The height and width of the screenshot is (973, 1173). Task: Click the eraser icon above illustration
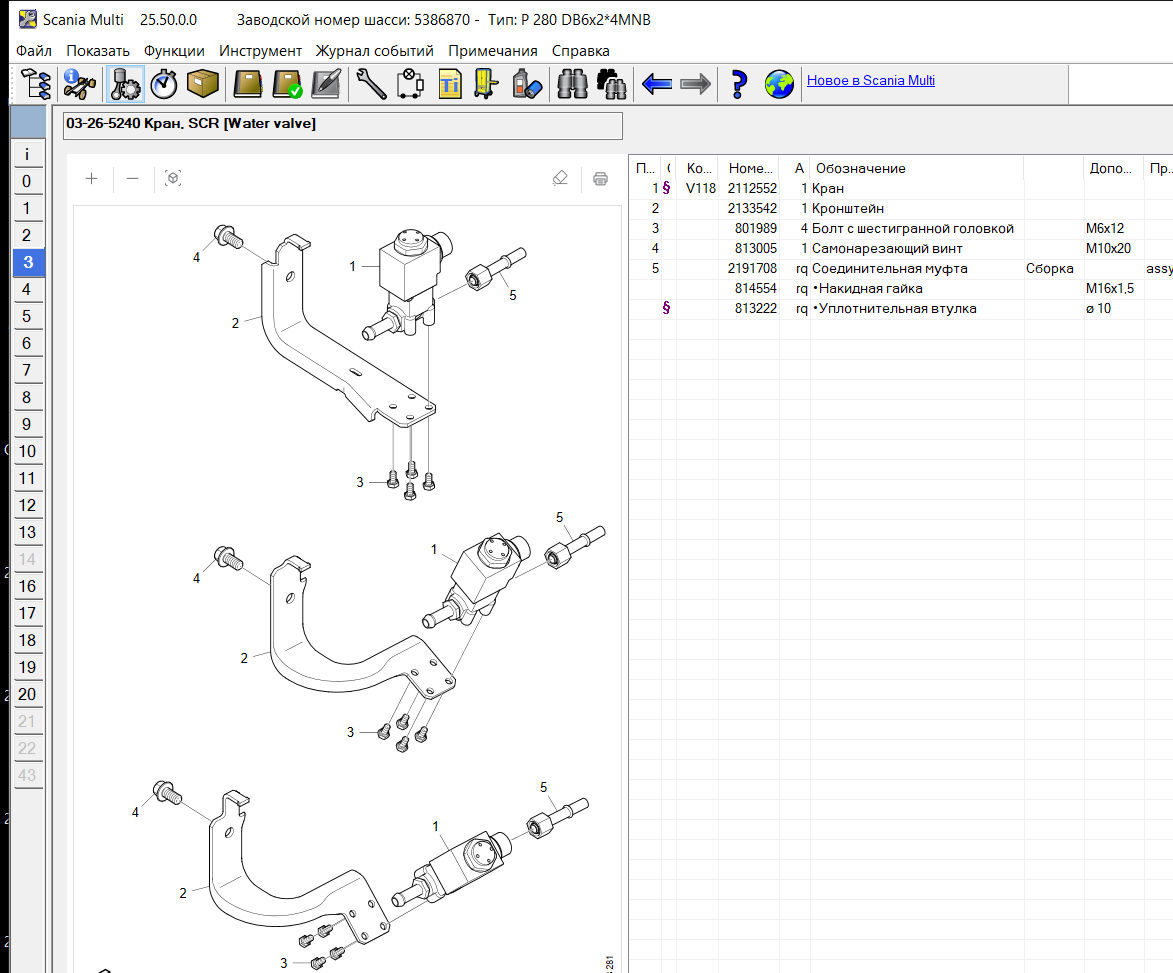pyautogui.click(x=560, y=178)
